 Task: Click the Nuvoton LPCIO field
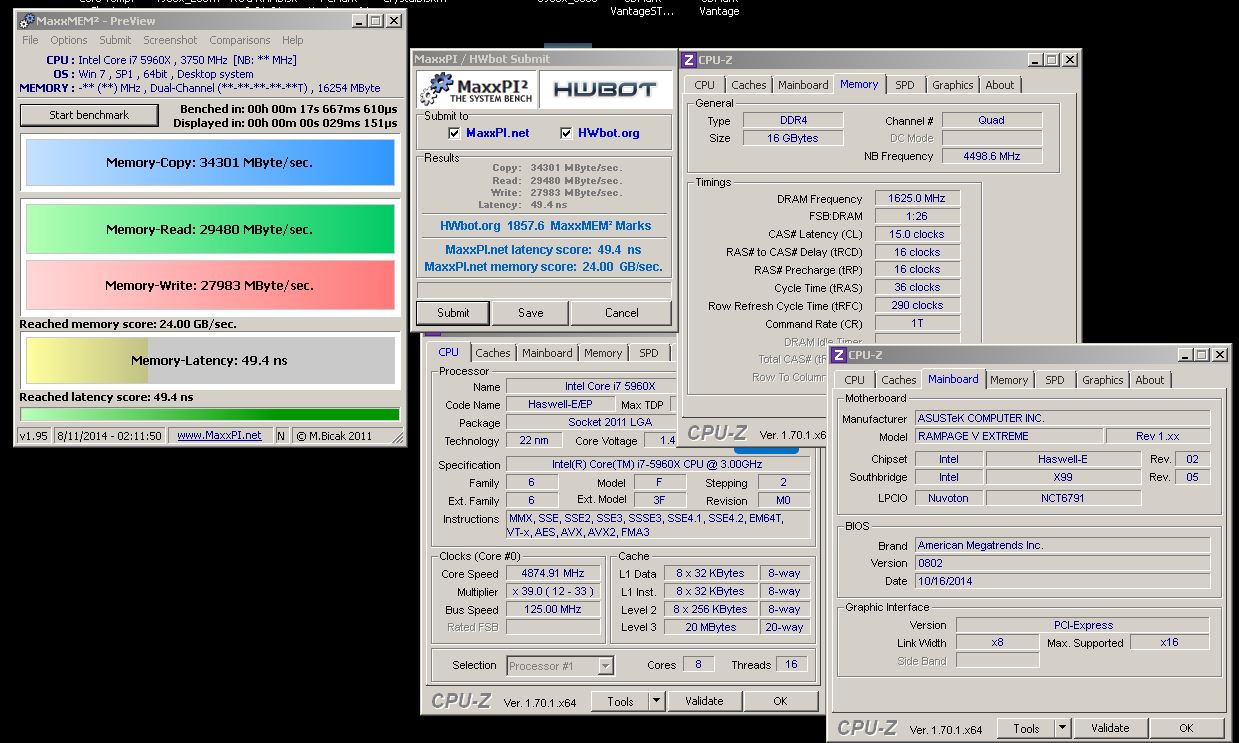coord(948,497)
